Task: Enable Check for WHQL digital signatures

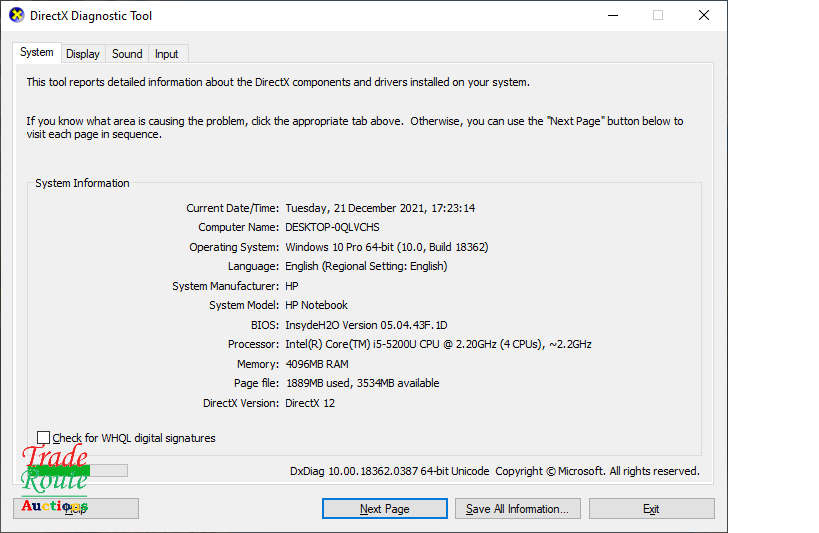Action: [43, 438]
